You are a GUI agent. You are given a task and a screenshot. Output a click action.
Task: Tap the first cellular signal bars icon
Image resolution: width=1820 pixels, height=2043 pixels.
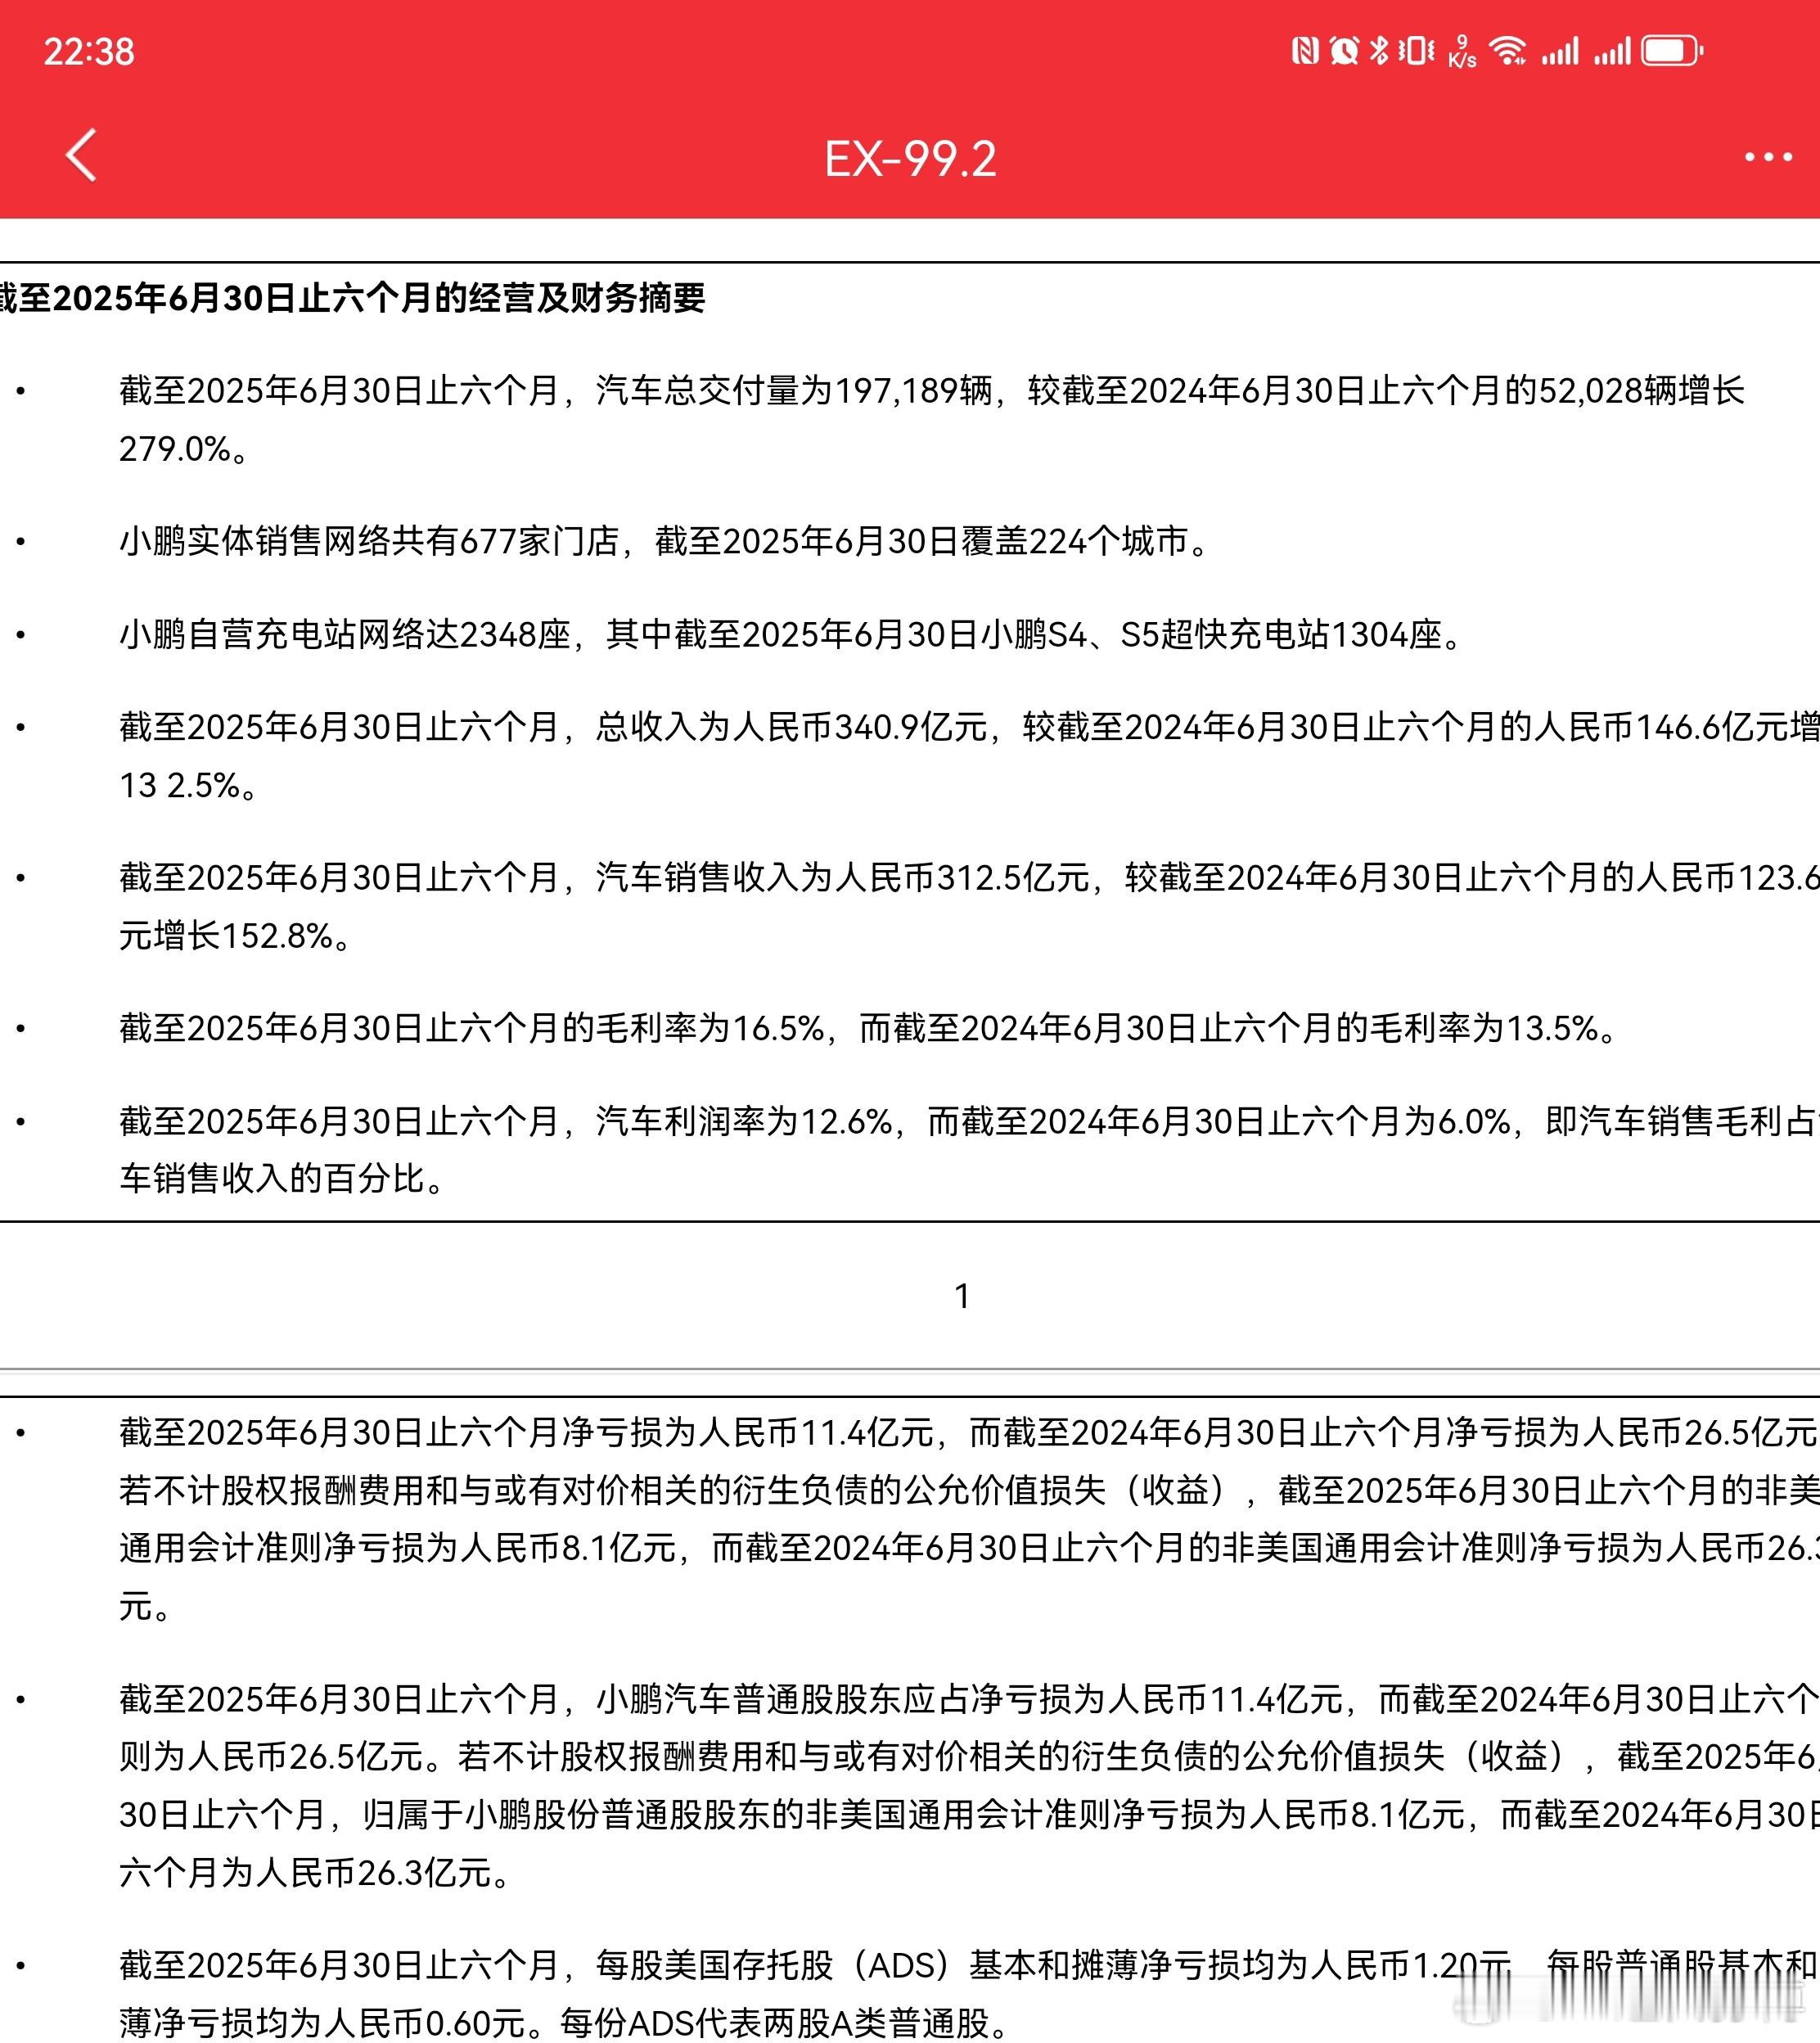point(1560,51)
